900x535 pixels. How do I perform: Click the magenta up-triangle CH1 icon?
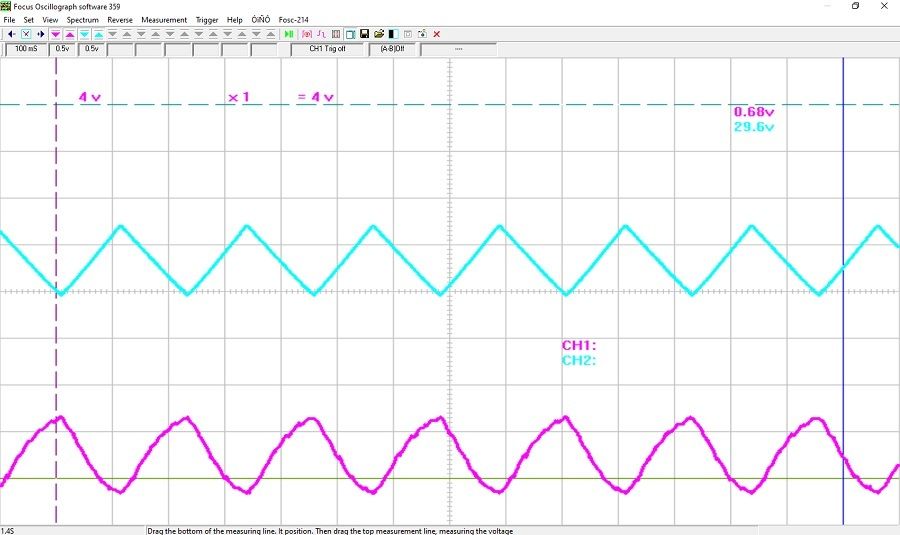70,34
